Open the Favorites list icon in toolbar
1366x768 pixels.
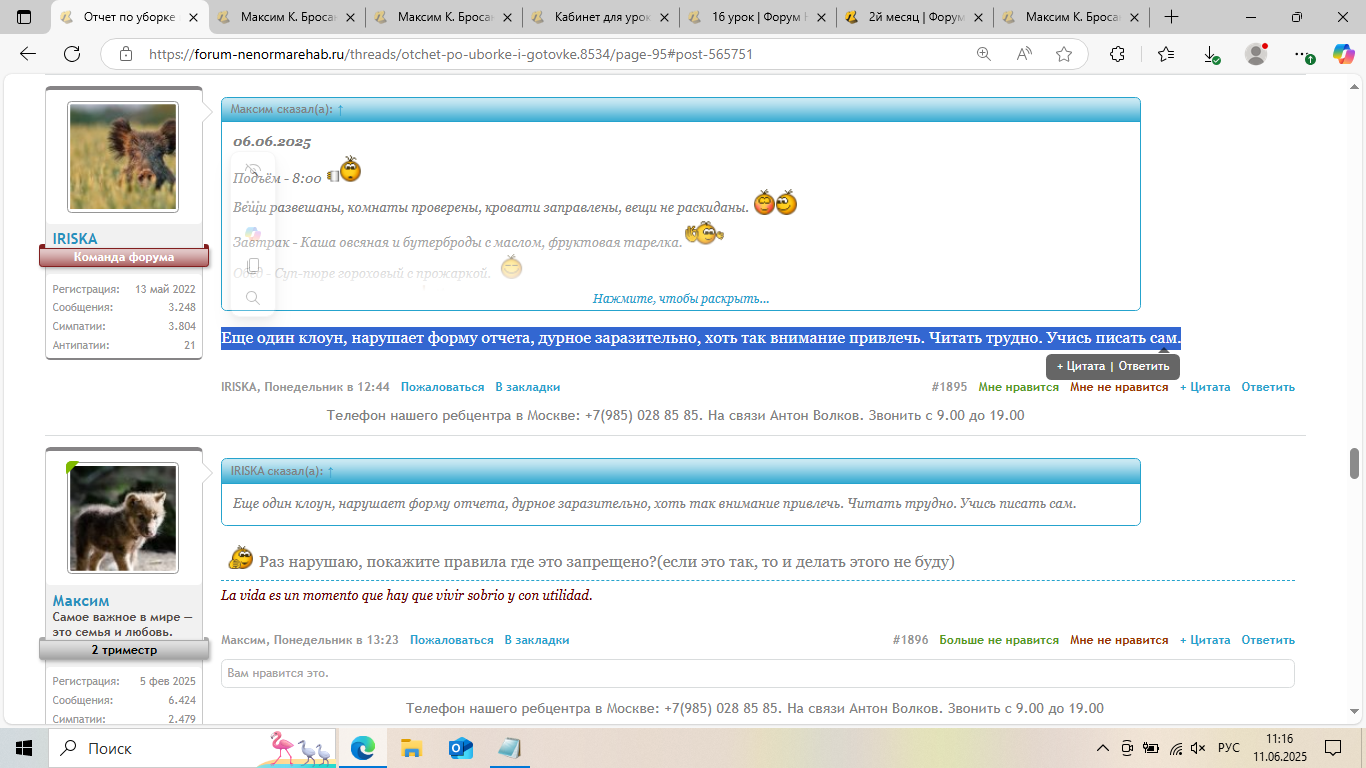point(1166,55)
